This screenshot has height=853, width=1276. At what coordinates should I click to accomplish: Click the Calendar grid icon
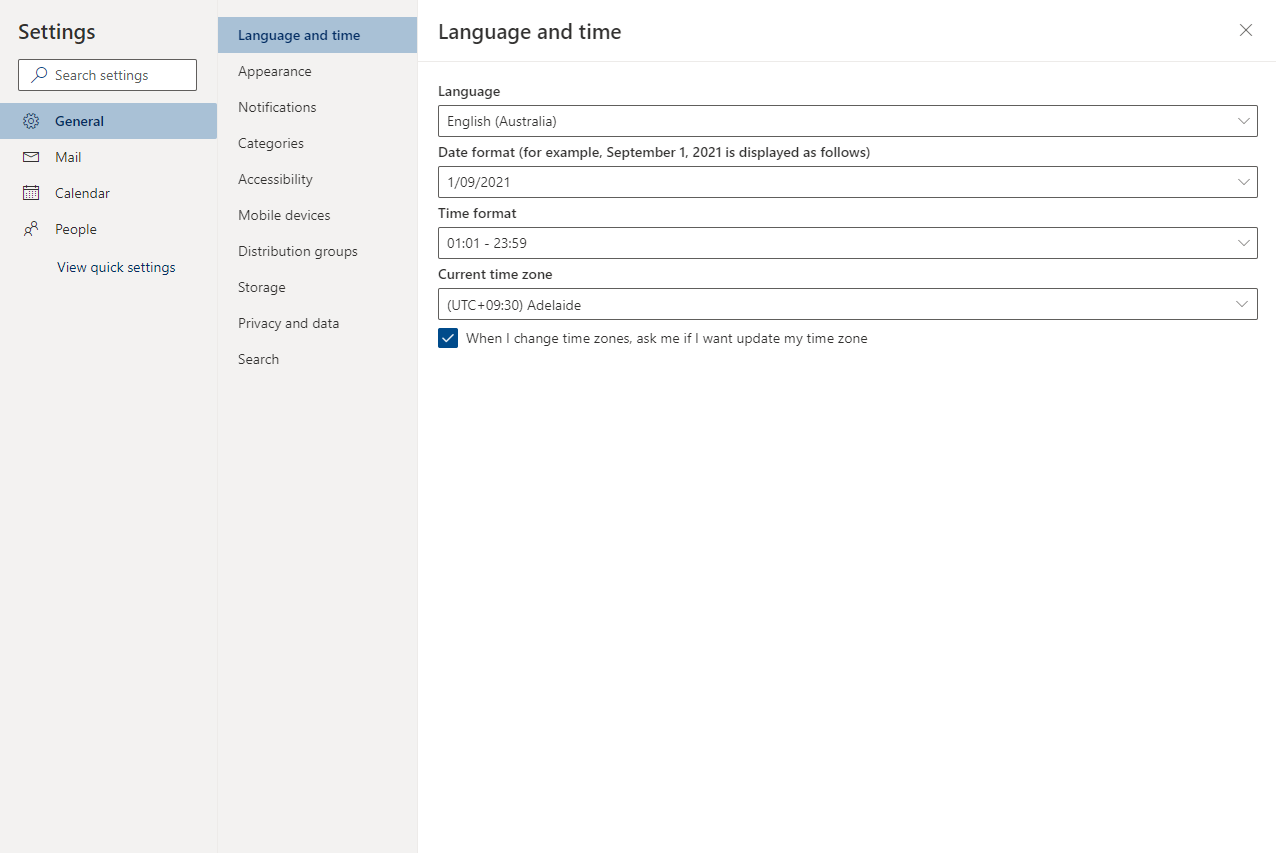[31, 193]
